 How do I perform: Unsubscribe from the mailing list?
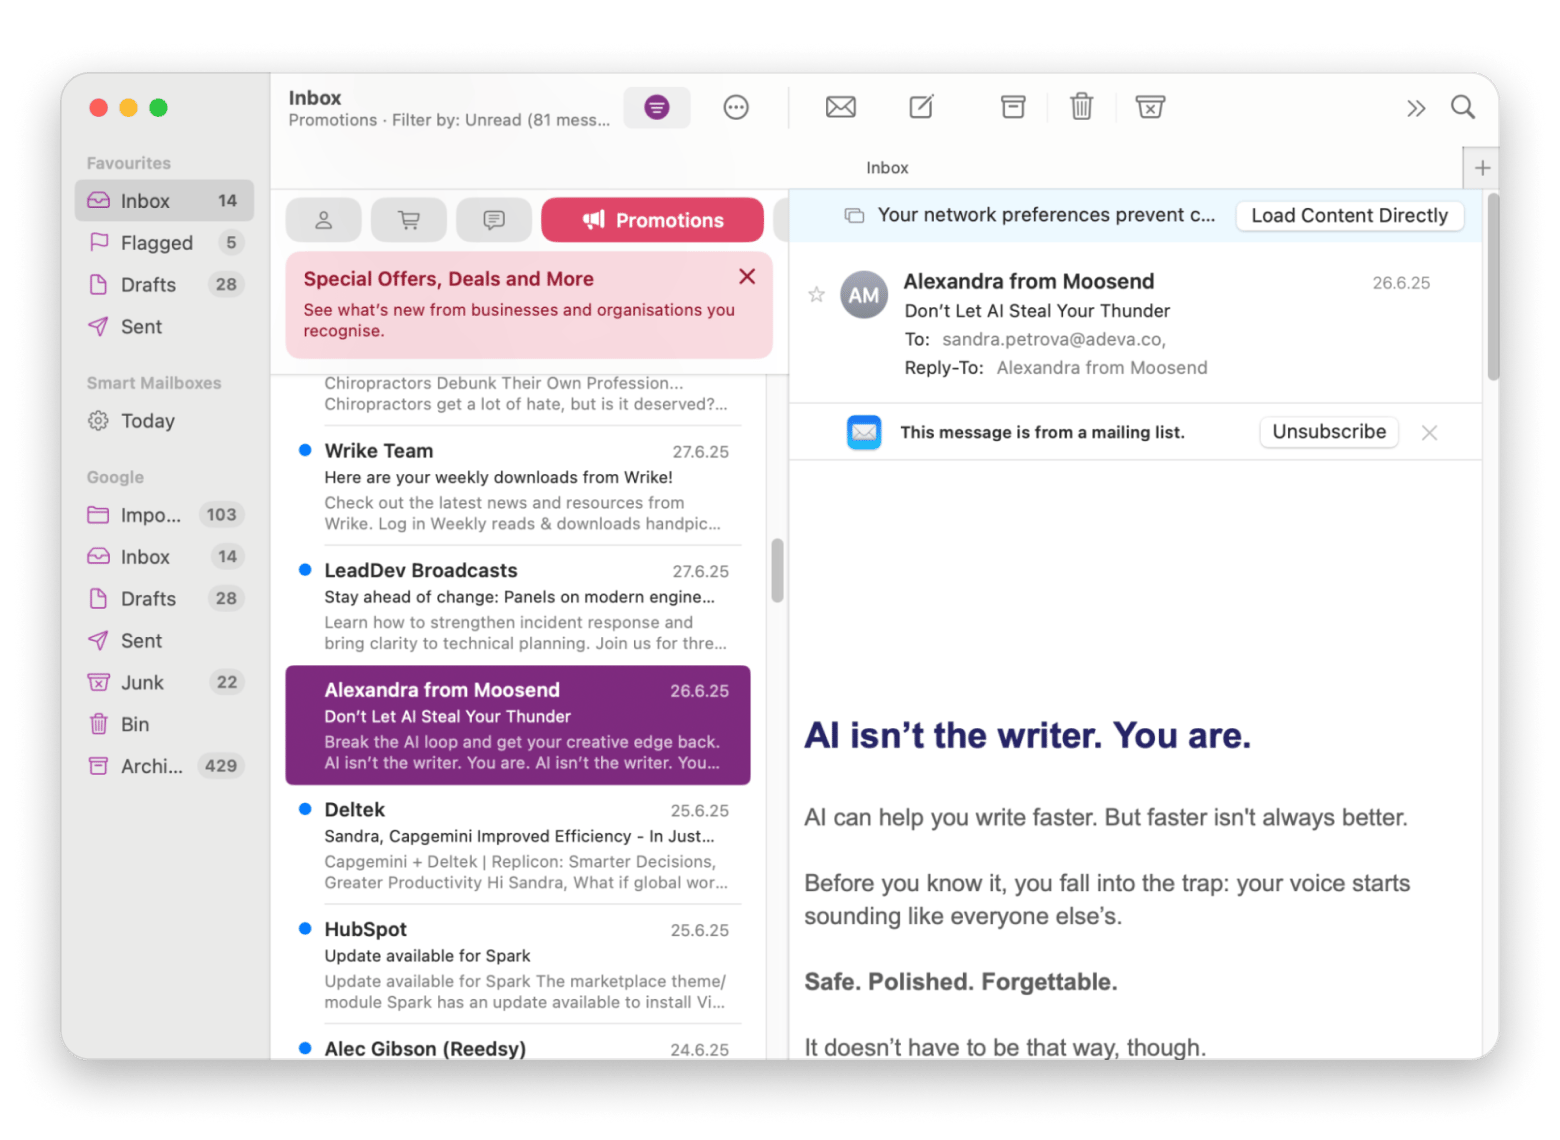pyautogui.click(x=1328, y=431)
